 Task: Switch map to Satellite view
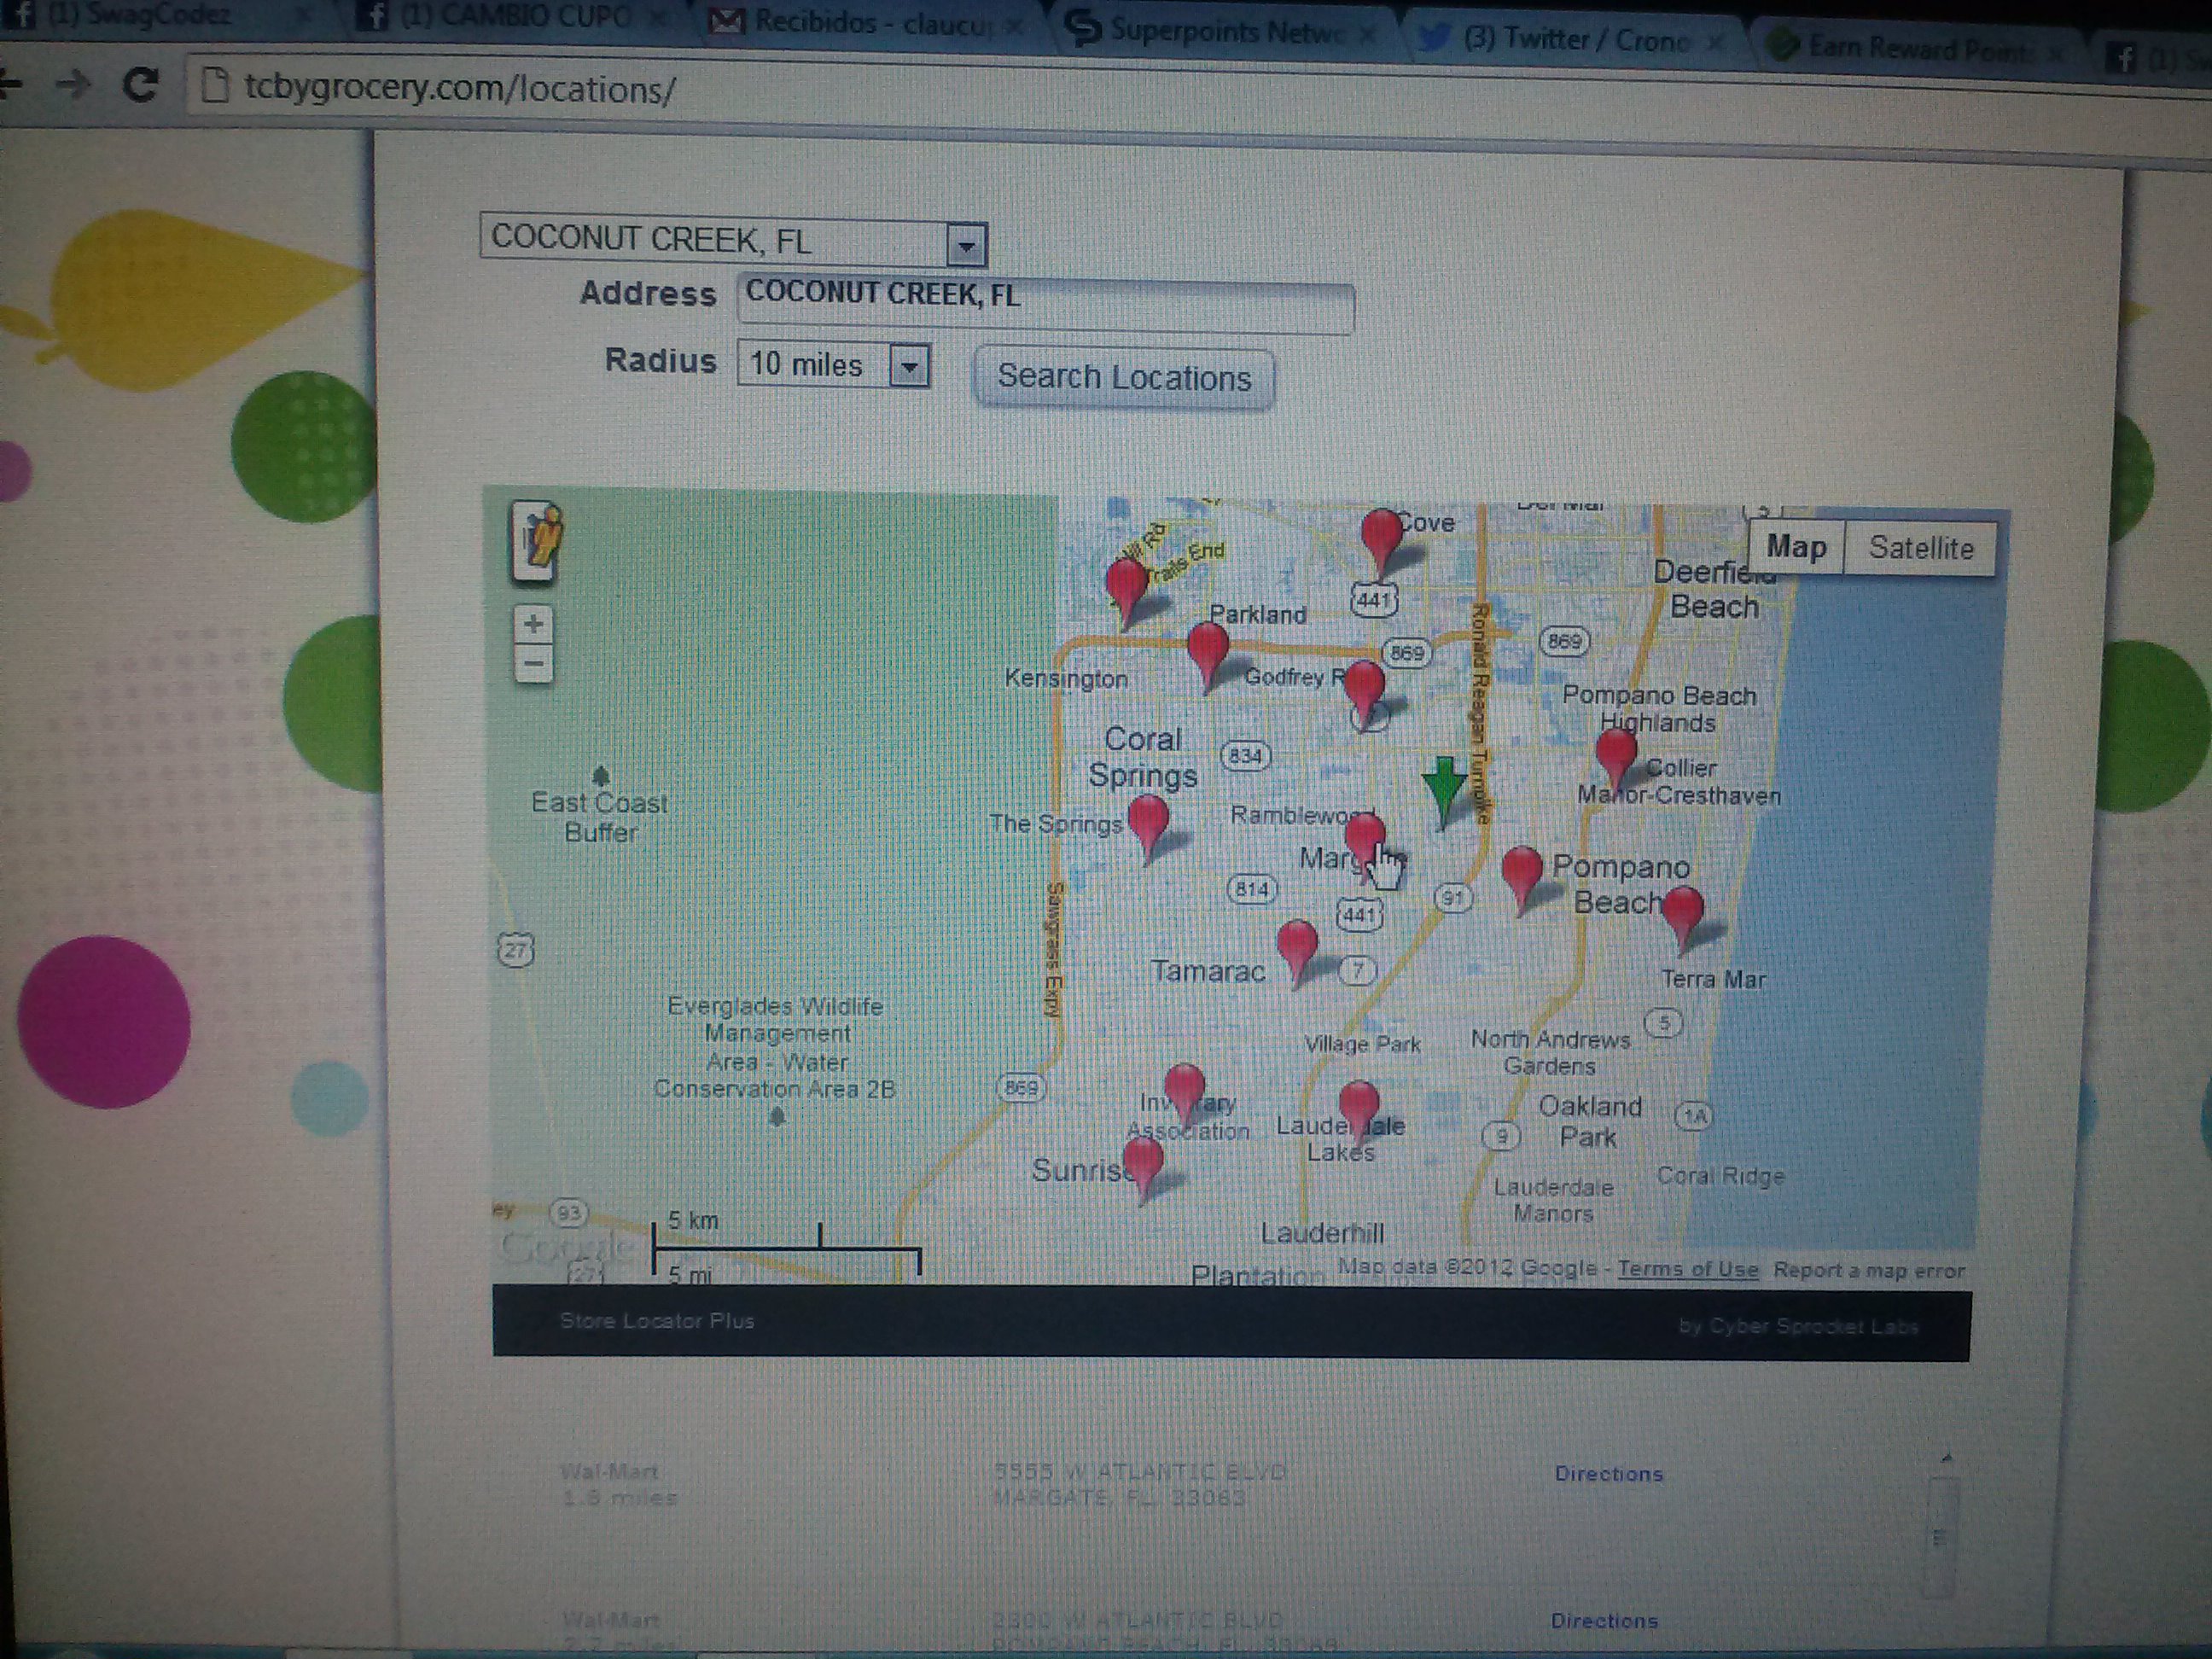pos(1920,548)
